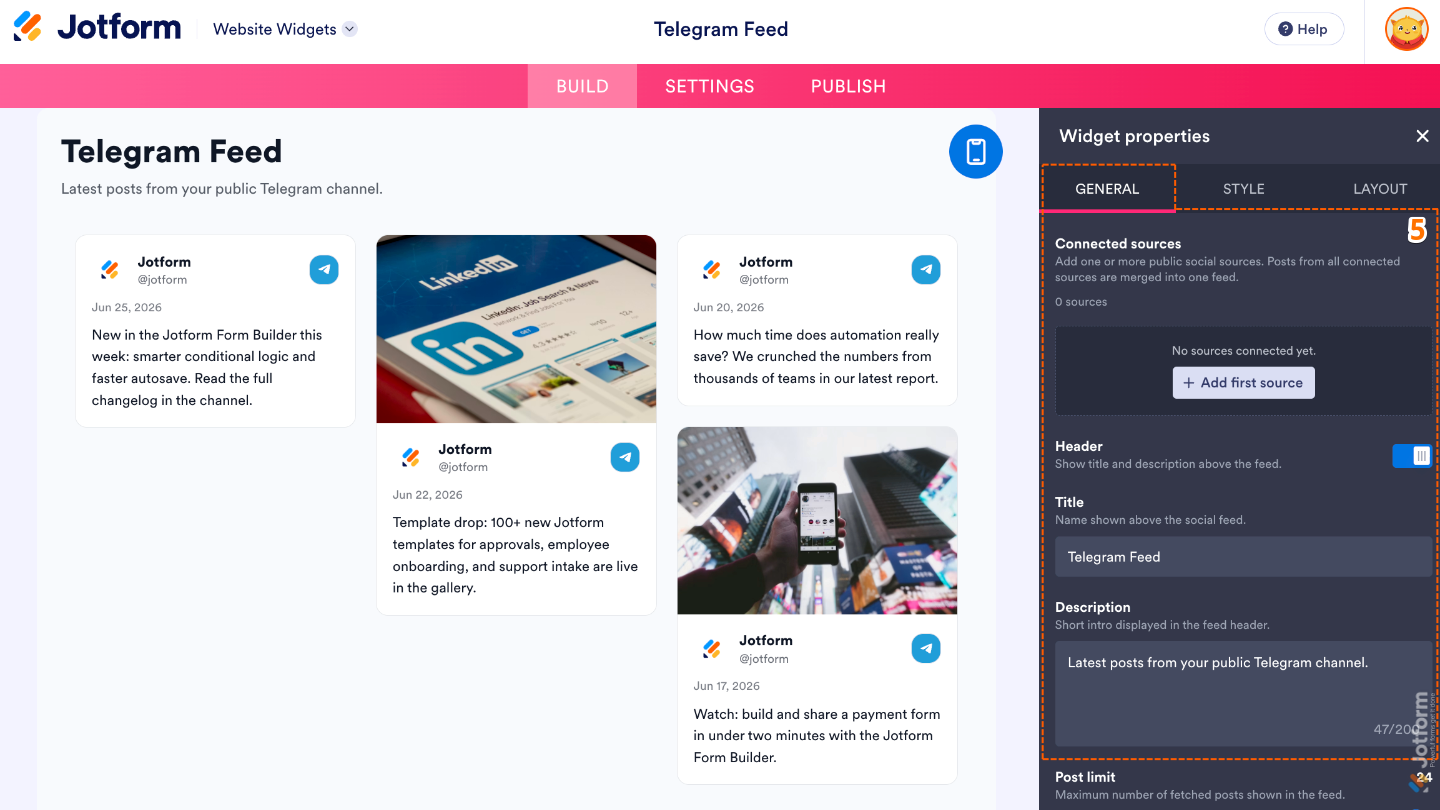1440x810 pixels.
Task: Click the 'No sources connected yet.' message
Action: 1243,351
